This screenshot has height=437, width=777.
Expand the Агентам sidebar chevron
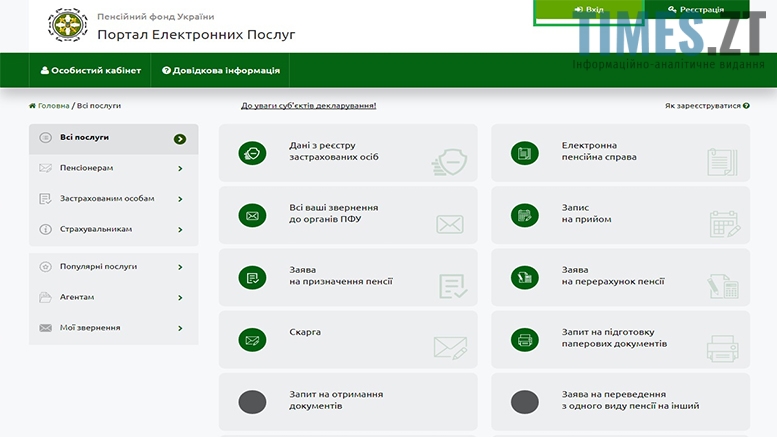coord(180,298)
